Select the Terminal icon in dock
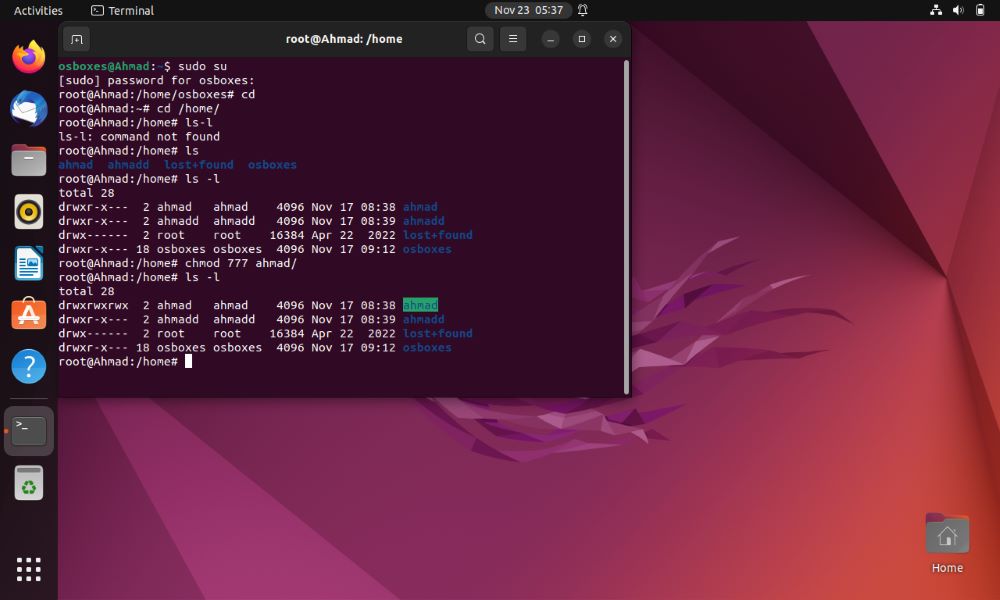The height and width of the screenshot is (600, 1000). (x=29, y=431)
